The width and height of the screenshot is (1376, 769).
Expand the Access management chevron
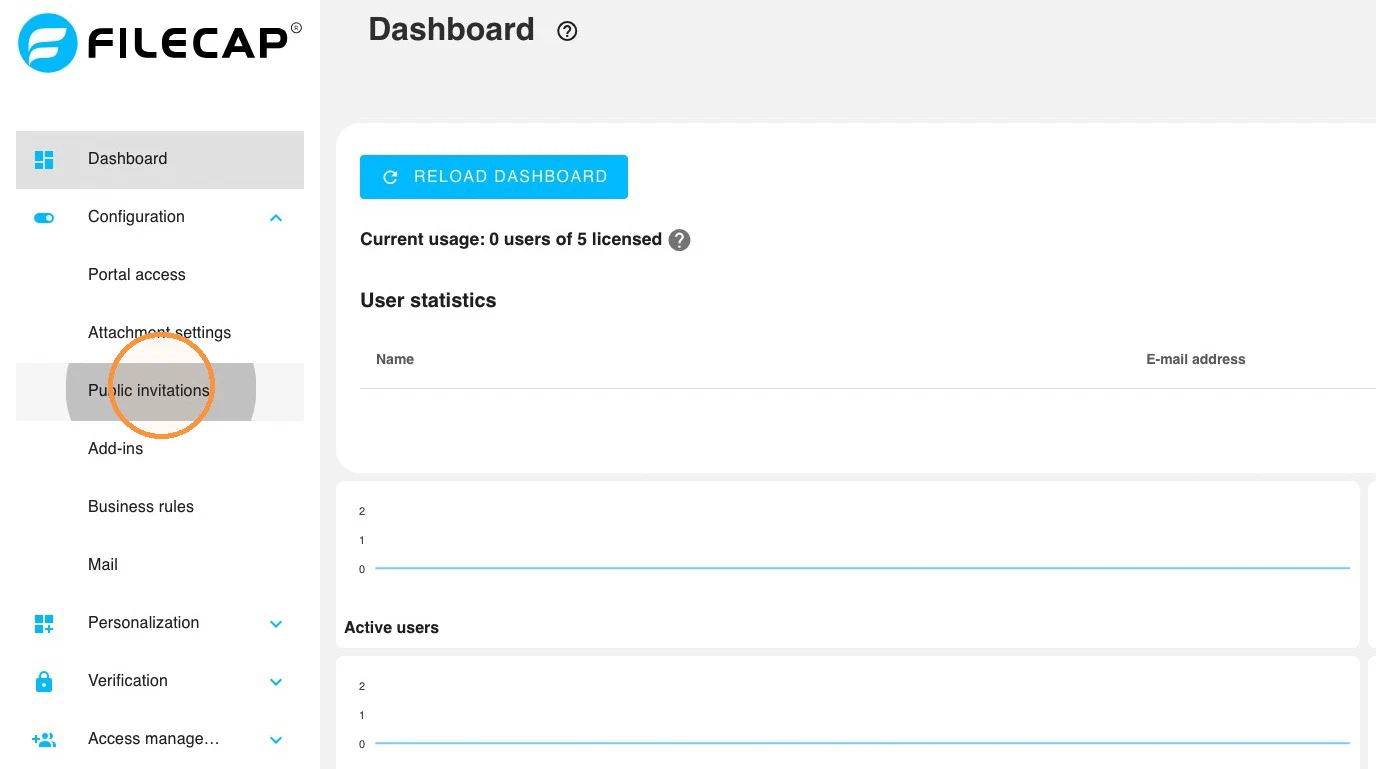point(276,740)
